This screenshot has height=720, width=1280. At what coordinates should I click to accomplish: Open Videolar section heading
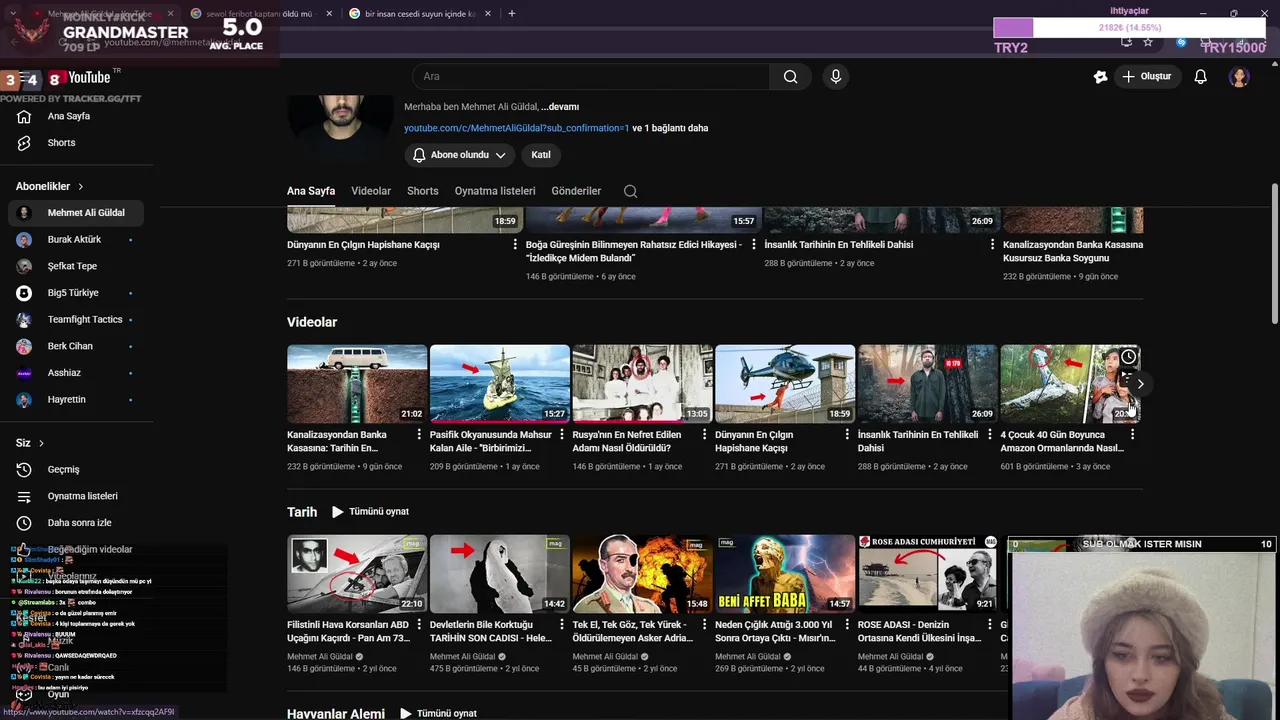[312, 322]
